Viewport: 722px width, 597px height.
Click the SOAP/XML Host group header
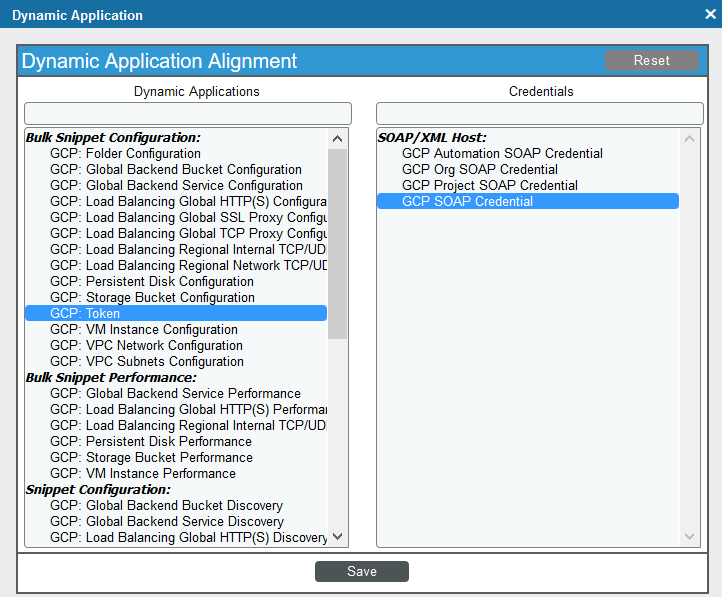(432, 138)
